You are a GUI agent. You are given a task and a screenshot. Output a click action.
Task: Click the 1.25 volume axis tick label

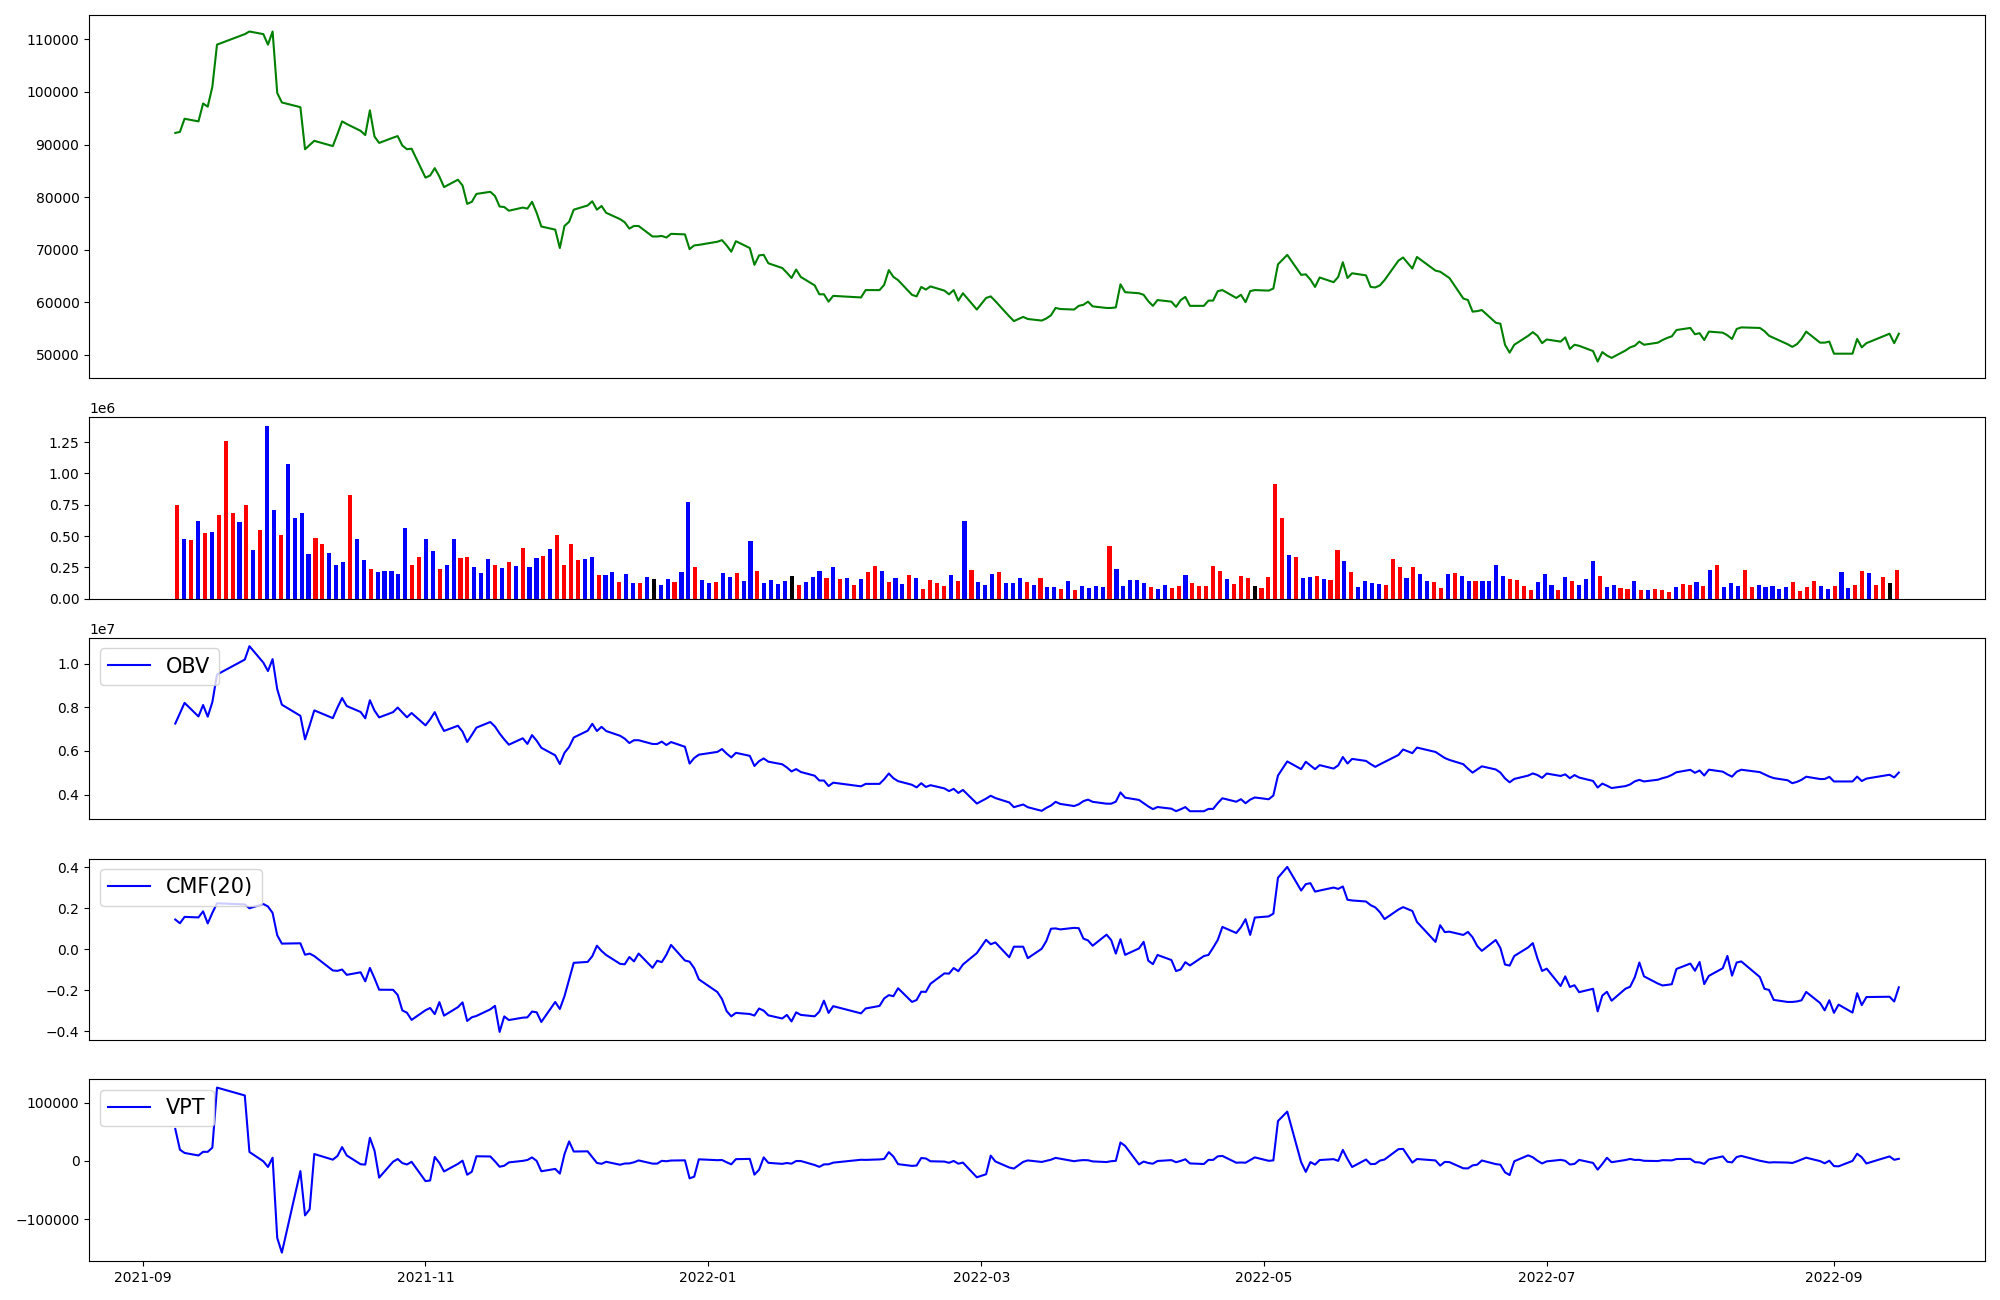(62, 443)
